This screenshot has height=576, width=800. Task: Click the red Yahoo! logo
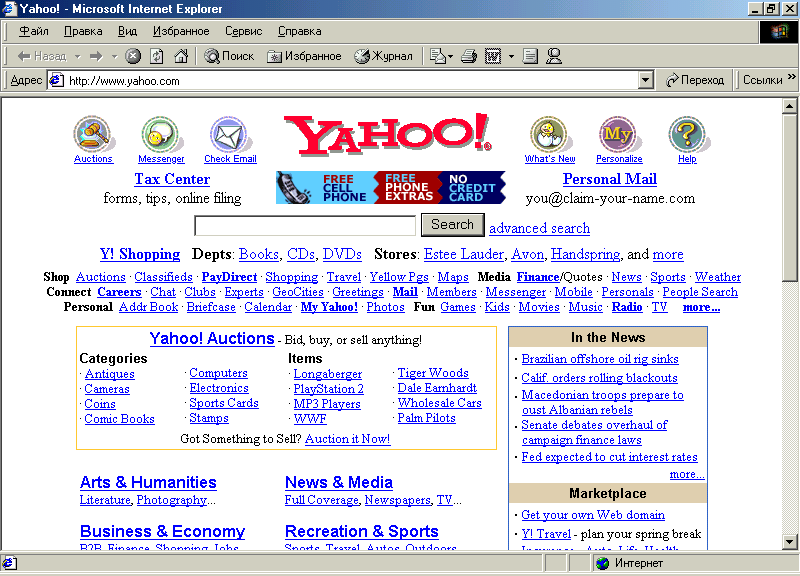coord(388,134)
